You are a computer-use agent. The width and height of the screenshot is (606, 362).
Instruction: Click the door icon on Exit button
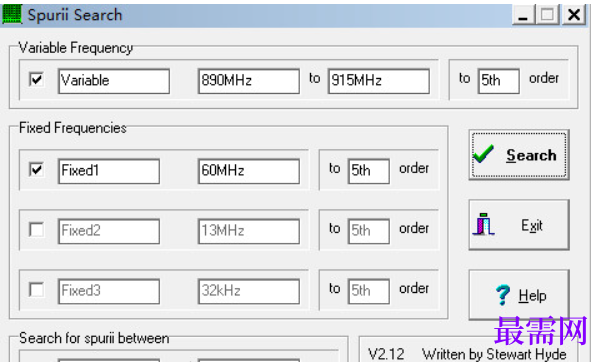(x=483, y=224)
